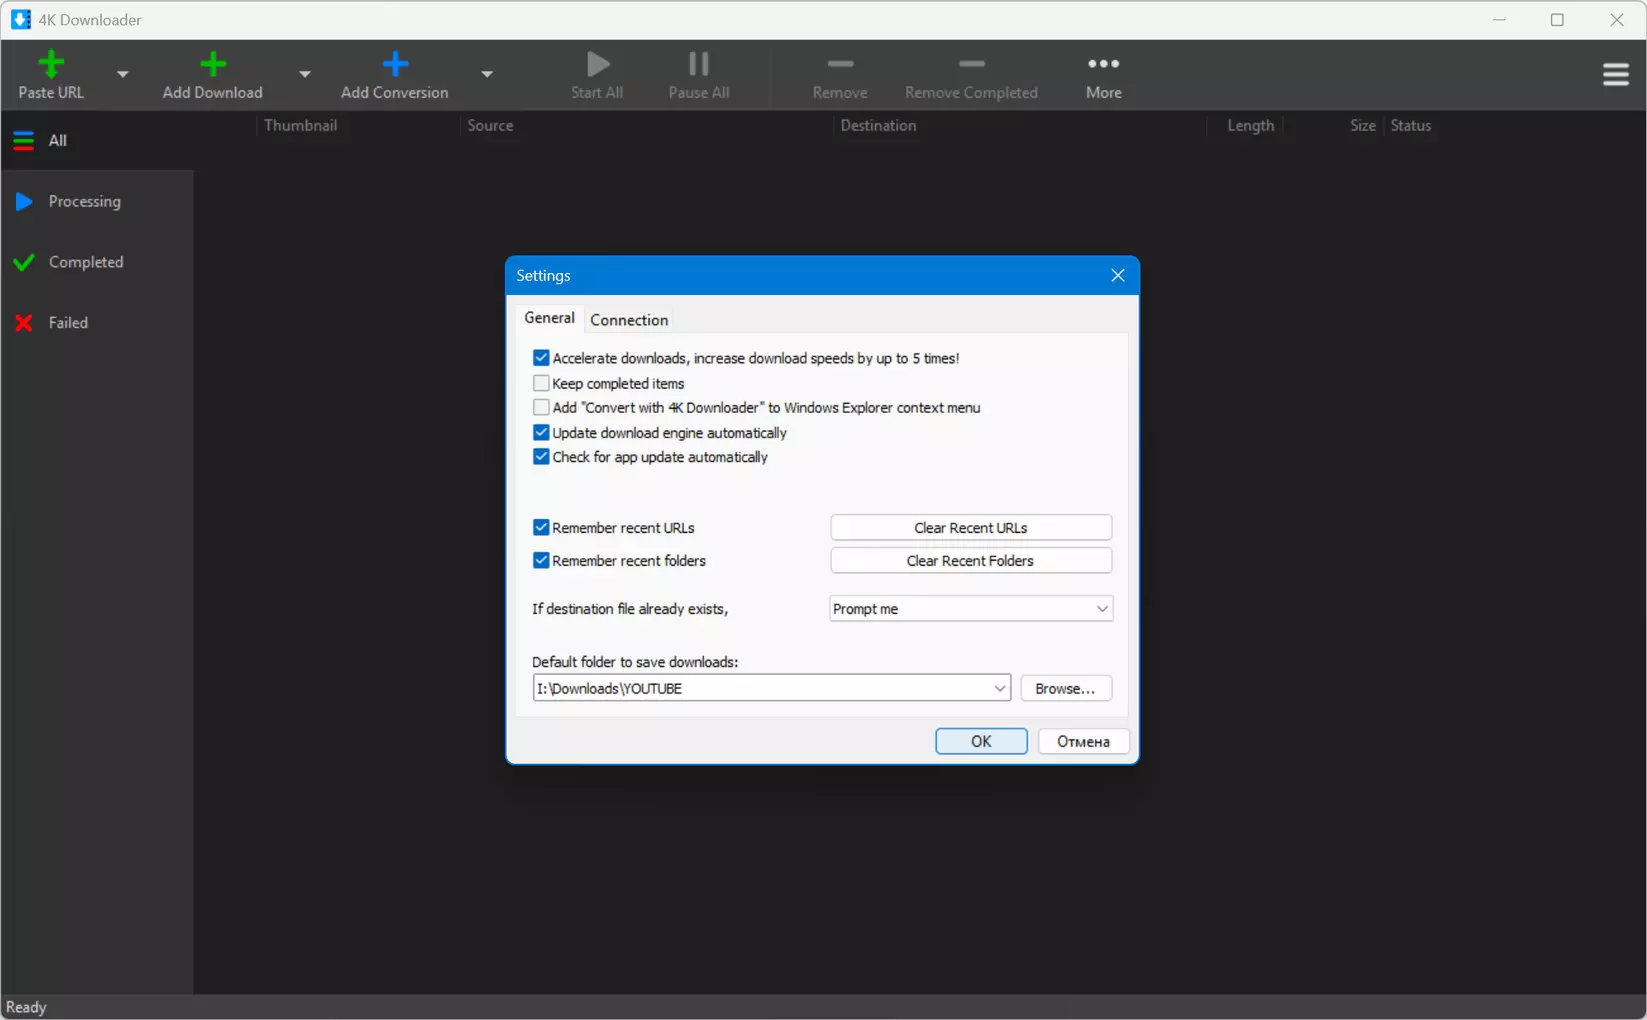Click the Paste URL green plus icon
The width and height of the screenshot is (1647, 1020).
point(51,65)
